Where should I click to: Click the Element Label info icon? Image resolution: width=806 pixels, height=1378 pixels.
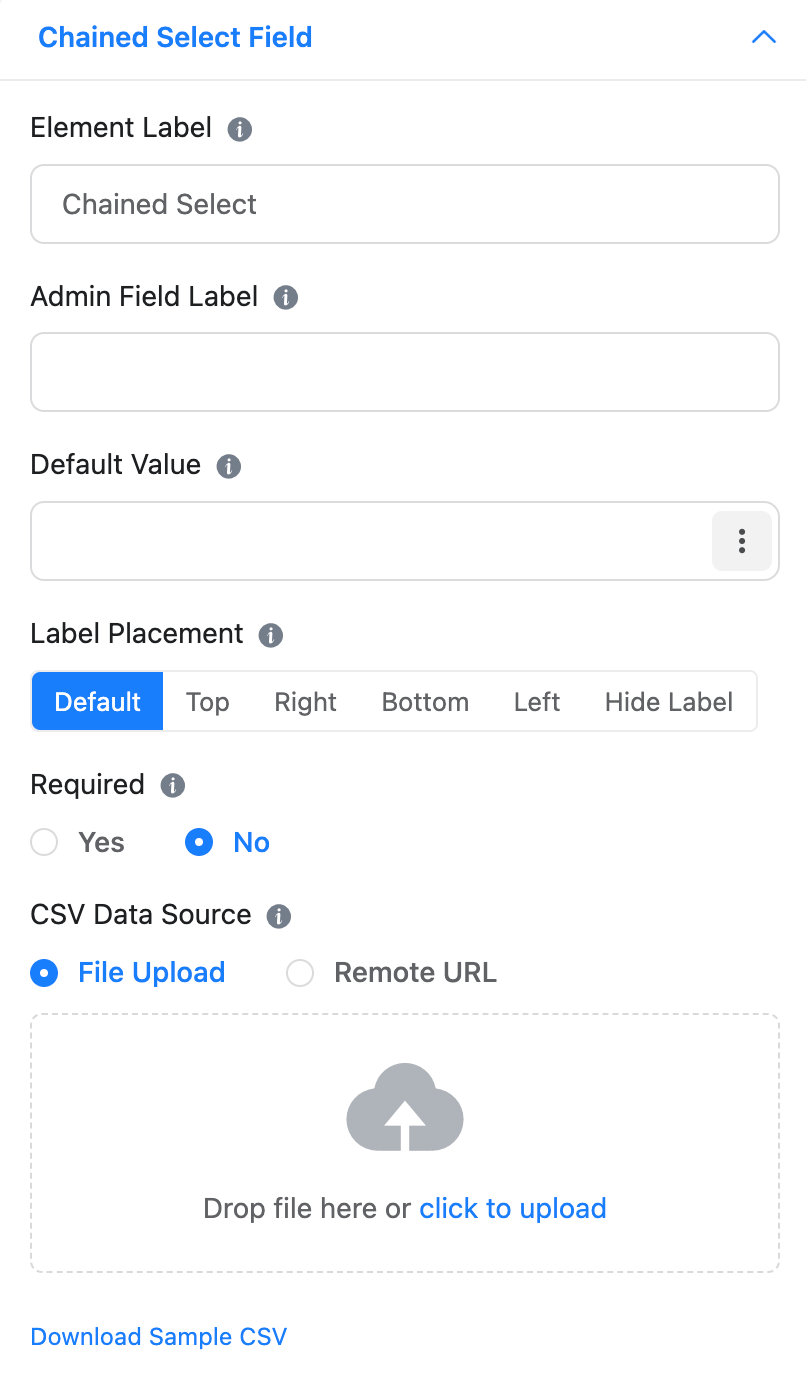coord(239,129)
